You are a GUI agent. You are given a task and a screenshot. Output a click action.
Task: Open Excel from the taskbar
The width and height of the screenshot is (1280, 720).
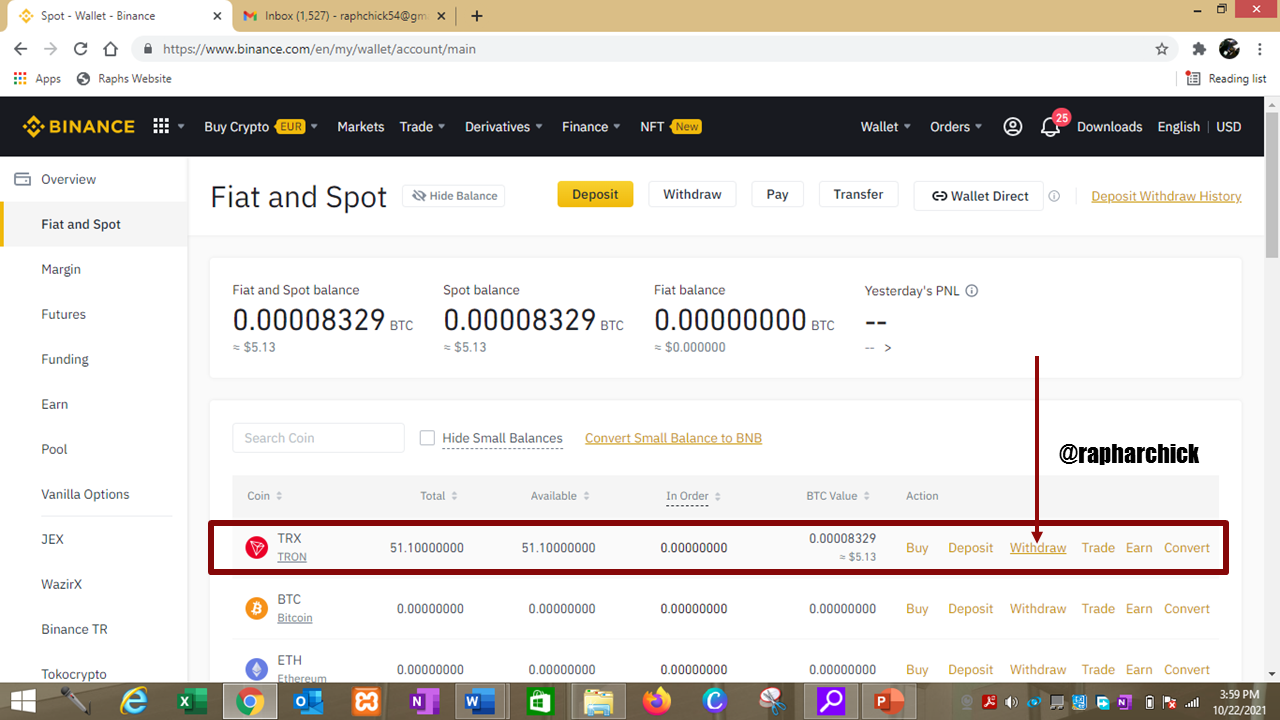point(192,701)
